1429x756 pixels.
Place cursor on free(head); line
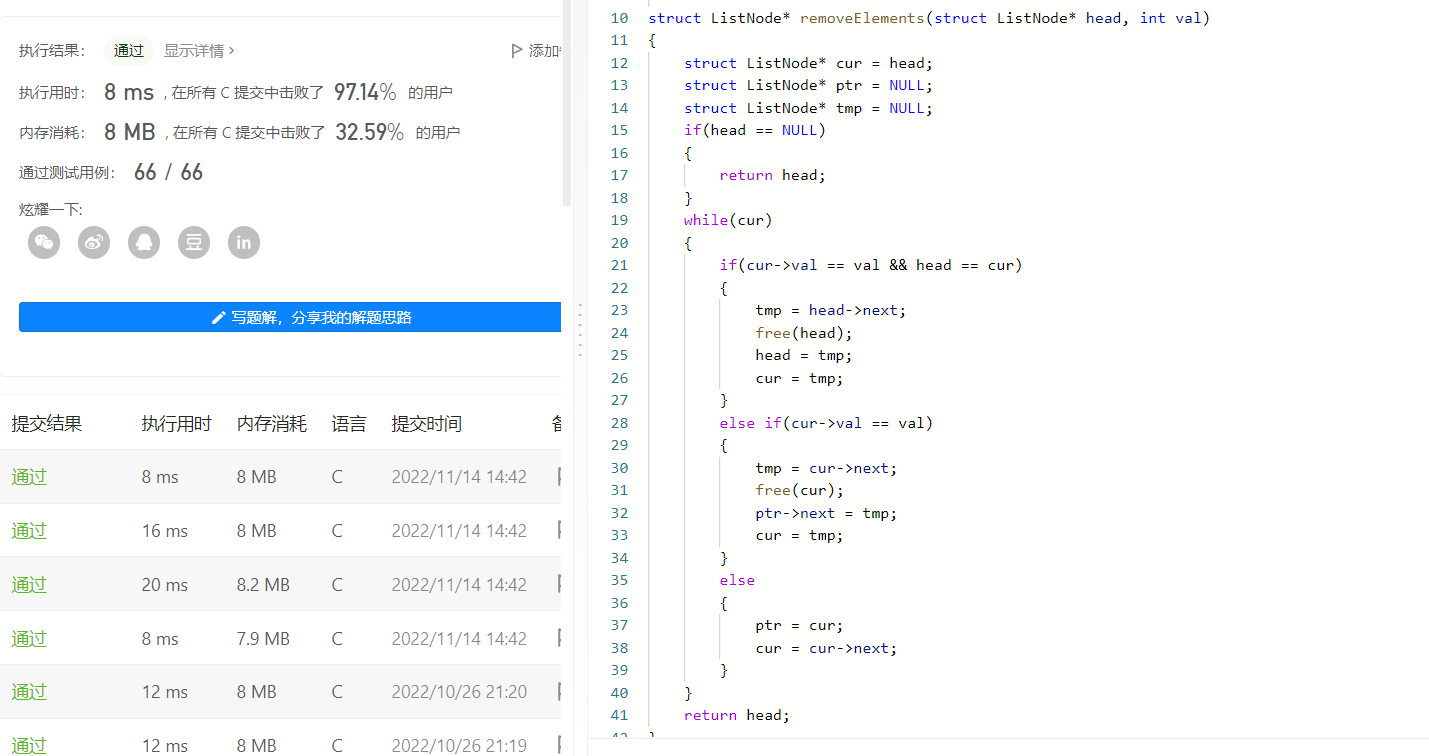click(x=804, y=333)
